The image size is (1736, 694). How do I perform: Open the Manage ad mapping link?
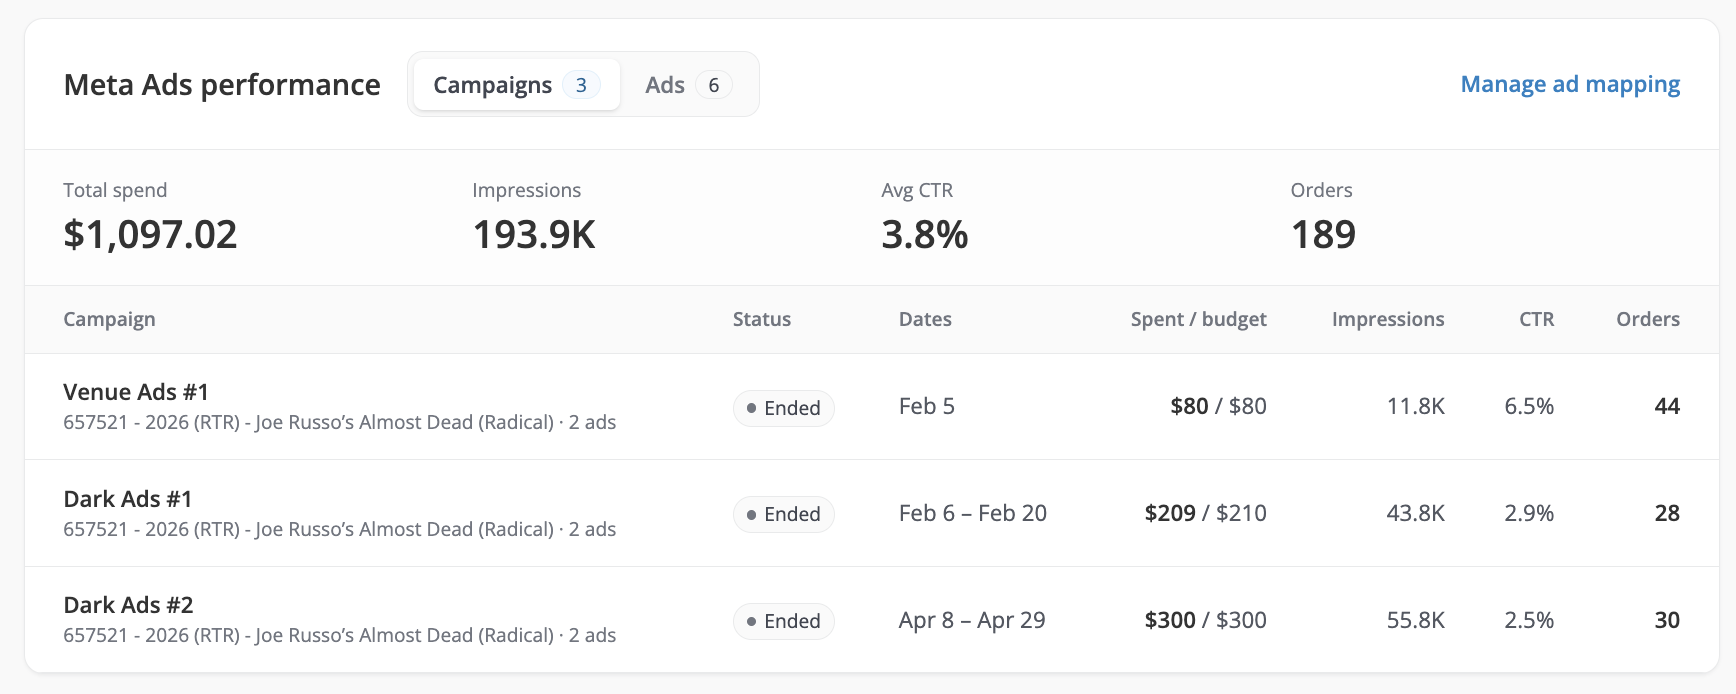pos(1570,85)
